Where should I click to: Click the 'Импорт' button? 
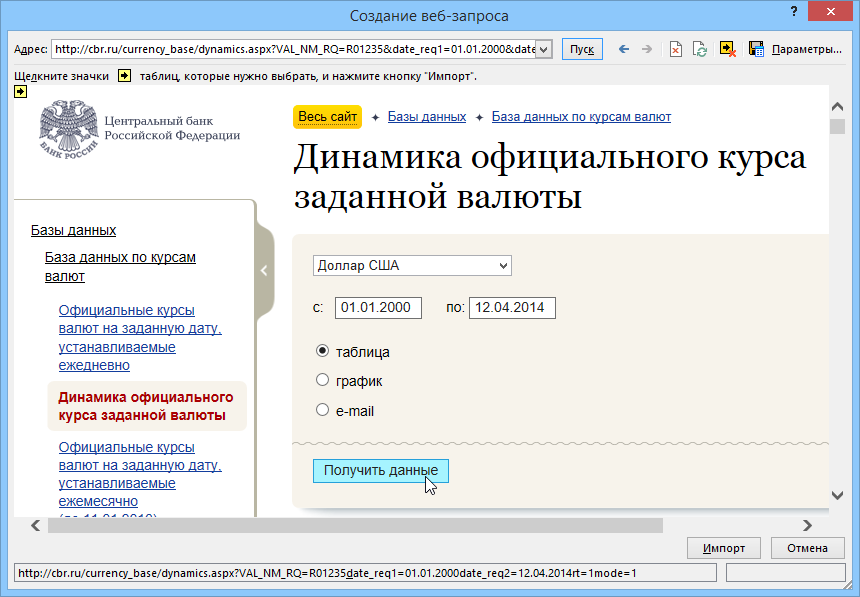[x=723, y=548]
